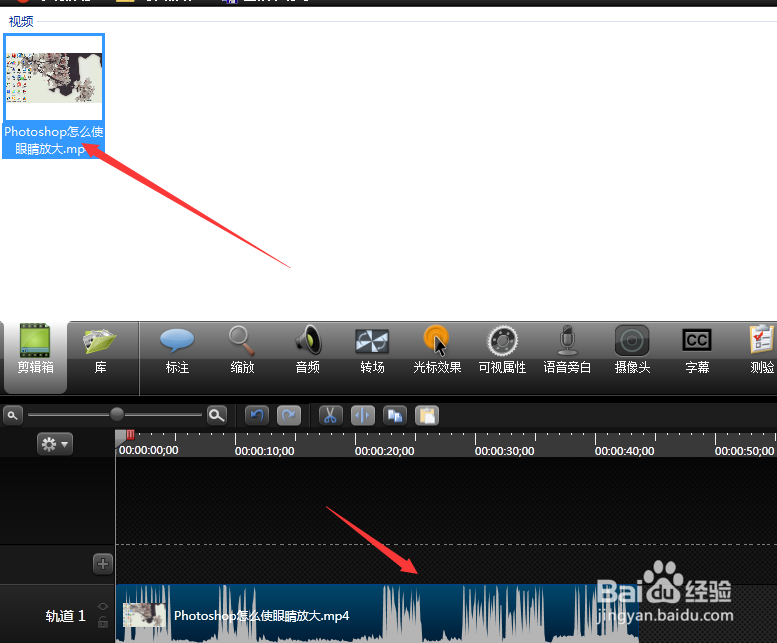Viewport: 777px width, 643px height.
Task: Open the 缩放 zoom tool
Action: coord(242,349)
